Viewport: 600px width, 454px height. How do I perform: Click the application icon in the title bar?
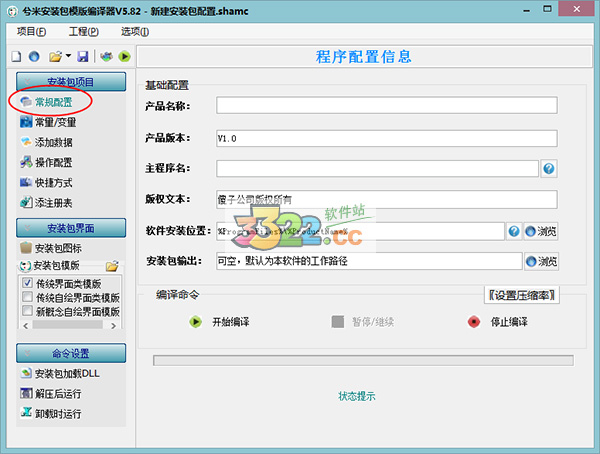(x=12, y=11)
